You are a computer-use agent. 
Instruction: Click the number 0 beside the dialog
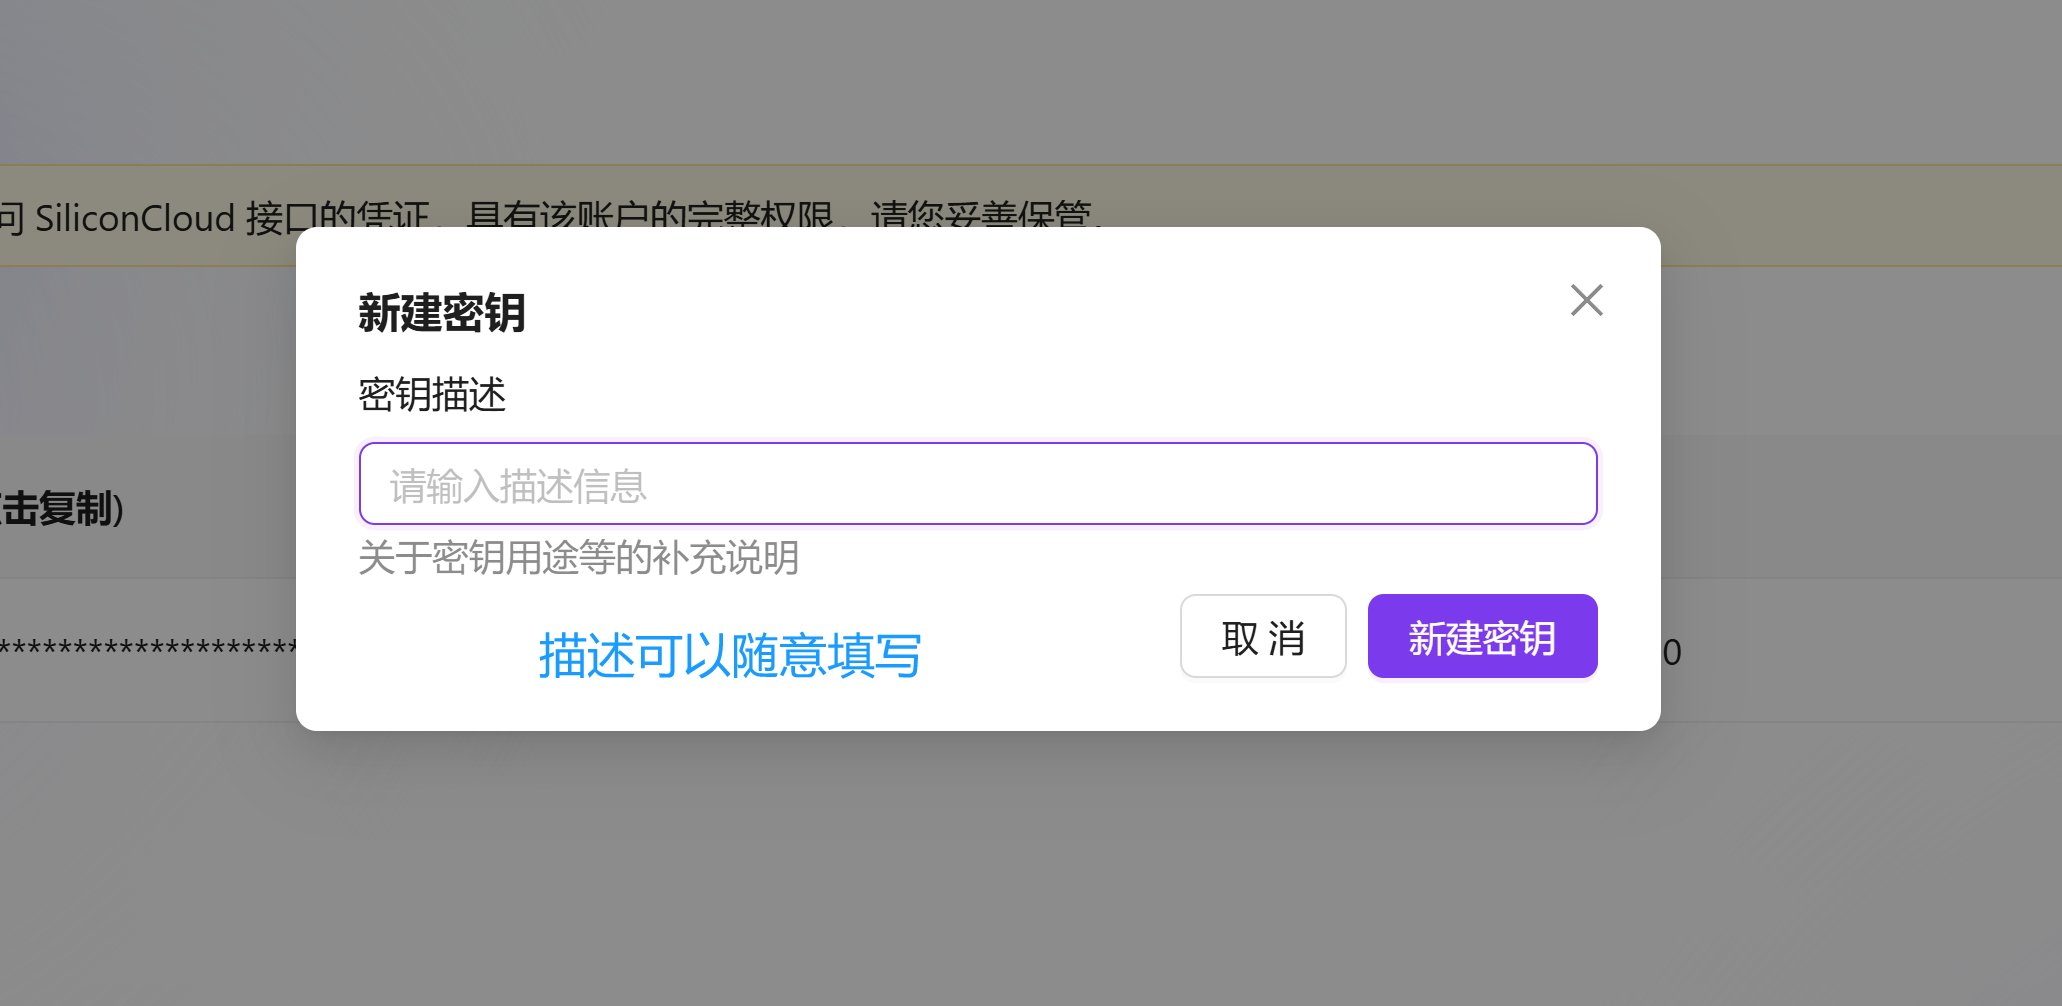coord(1673,651)
